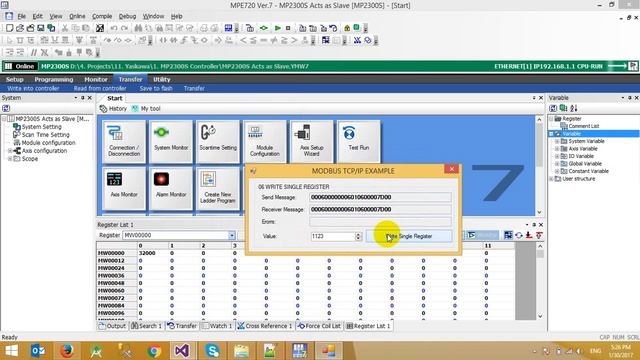
Task: Click the Start pane vertical scrollbar
Action: click(x=540, y=166)
